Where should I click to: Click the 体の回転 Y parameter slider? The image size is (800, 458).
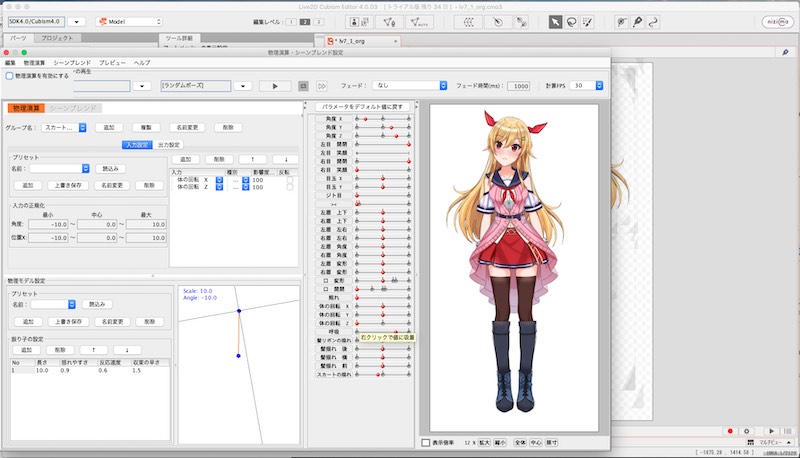pyautogui.click(x=383, y=315)
